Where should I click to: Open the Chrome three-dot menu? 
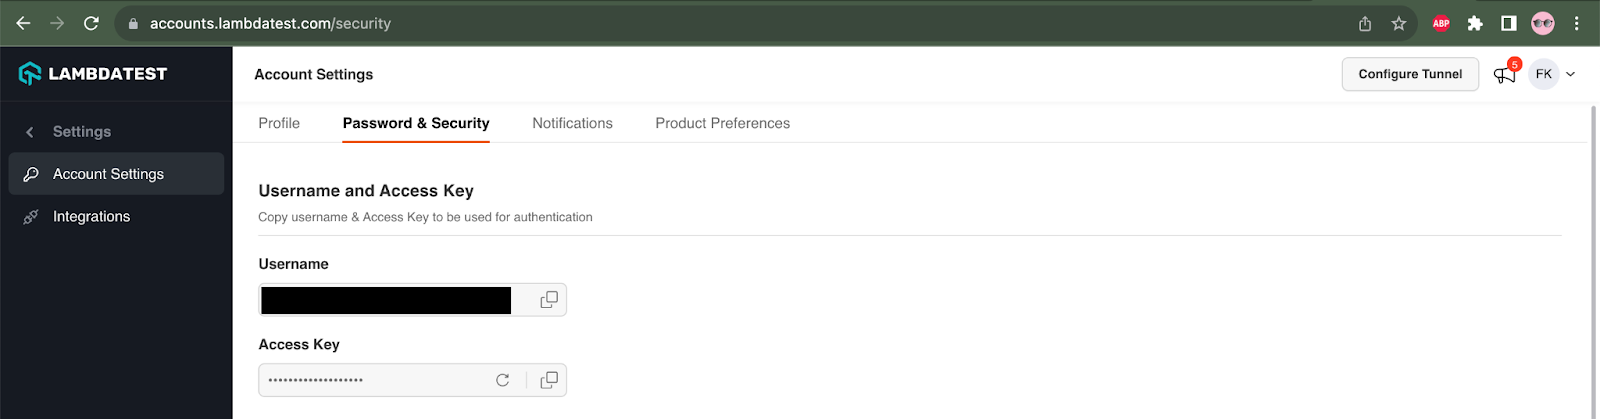coord(1577,23)
